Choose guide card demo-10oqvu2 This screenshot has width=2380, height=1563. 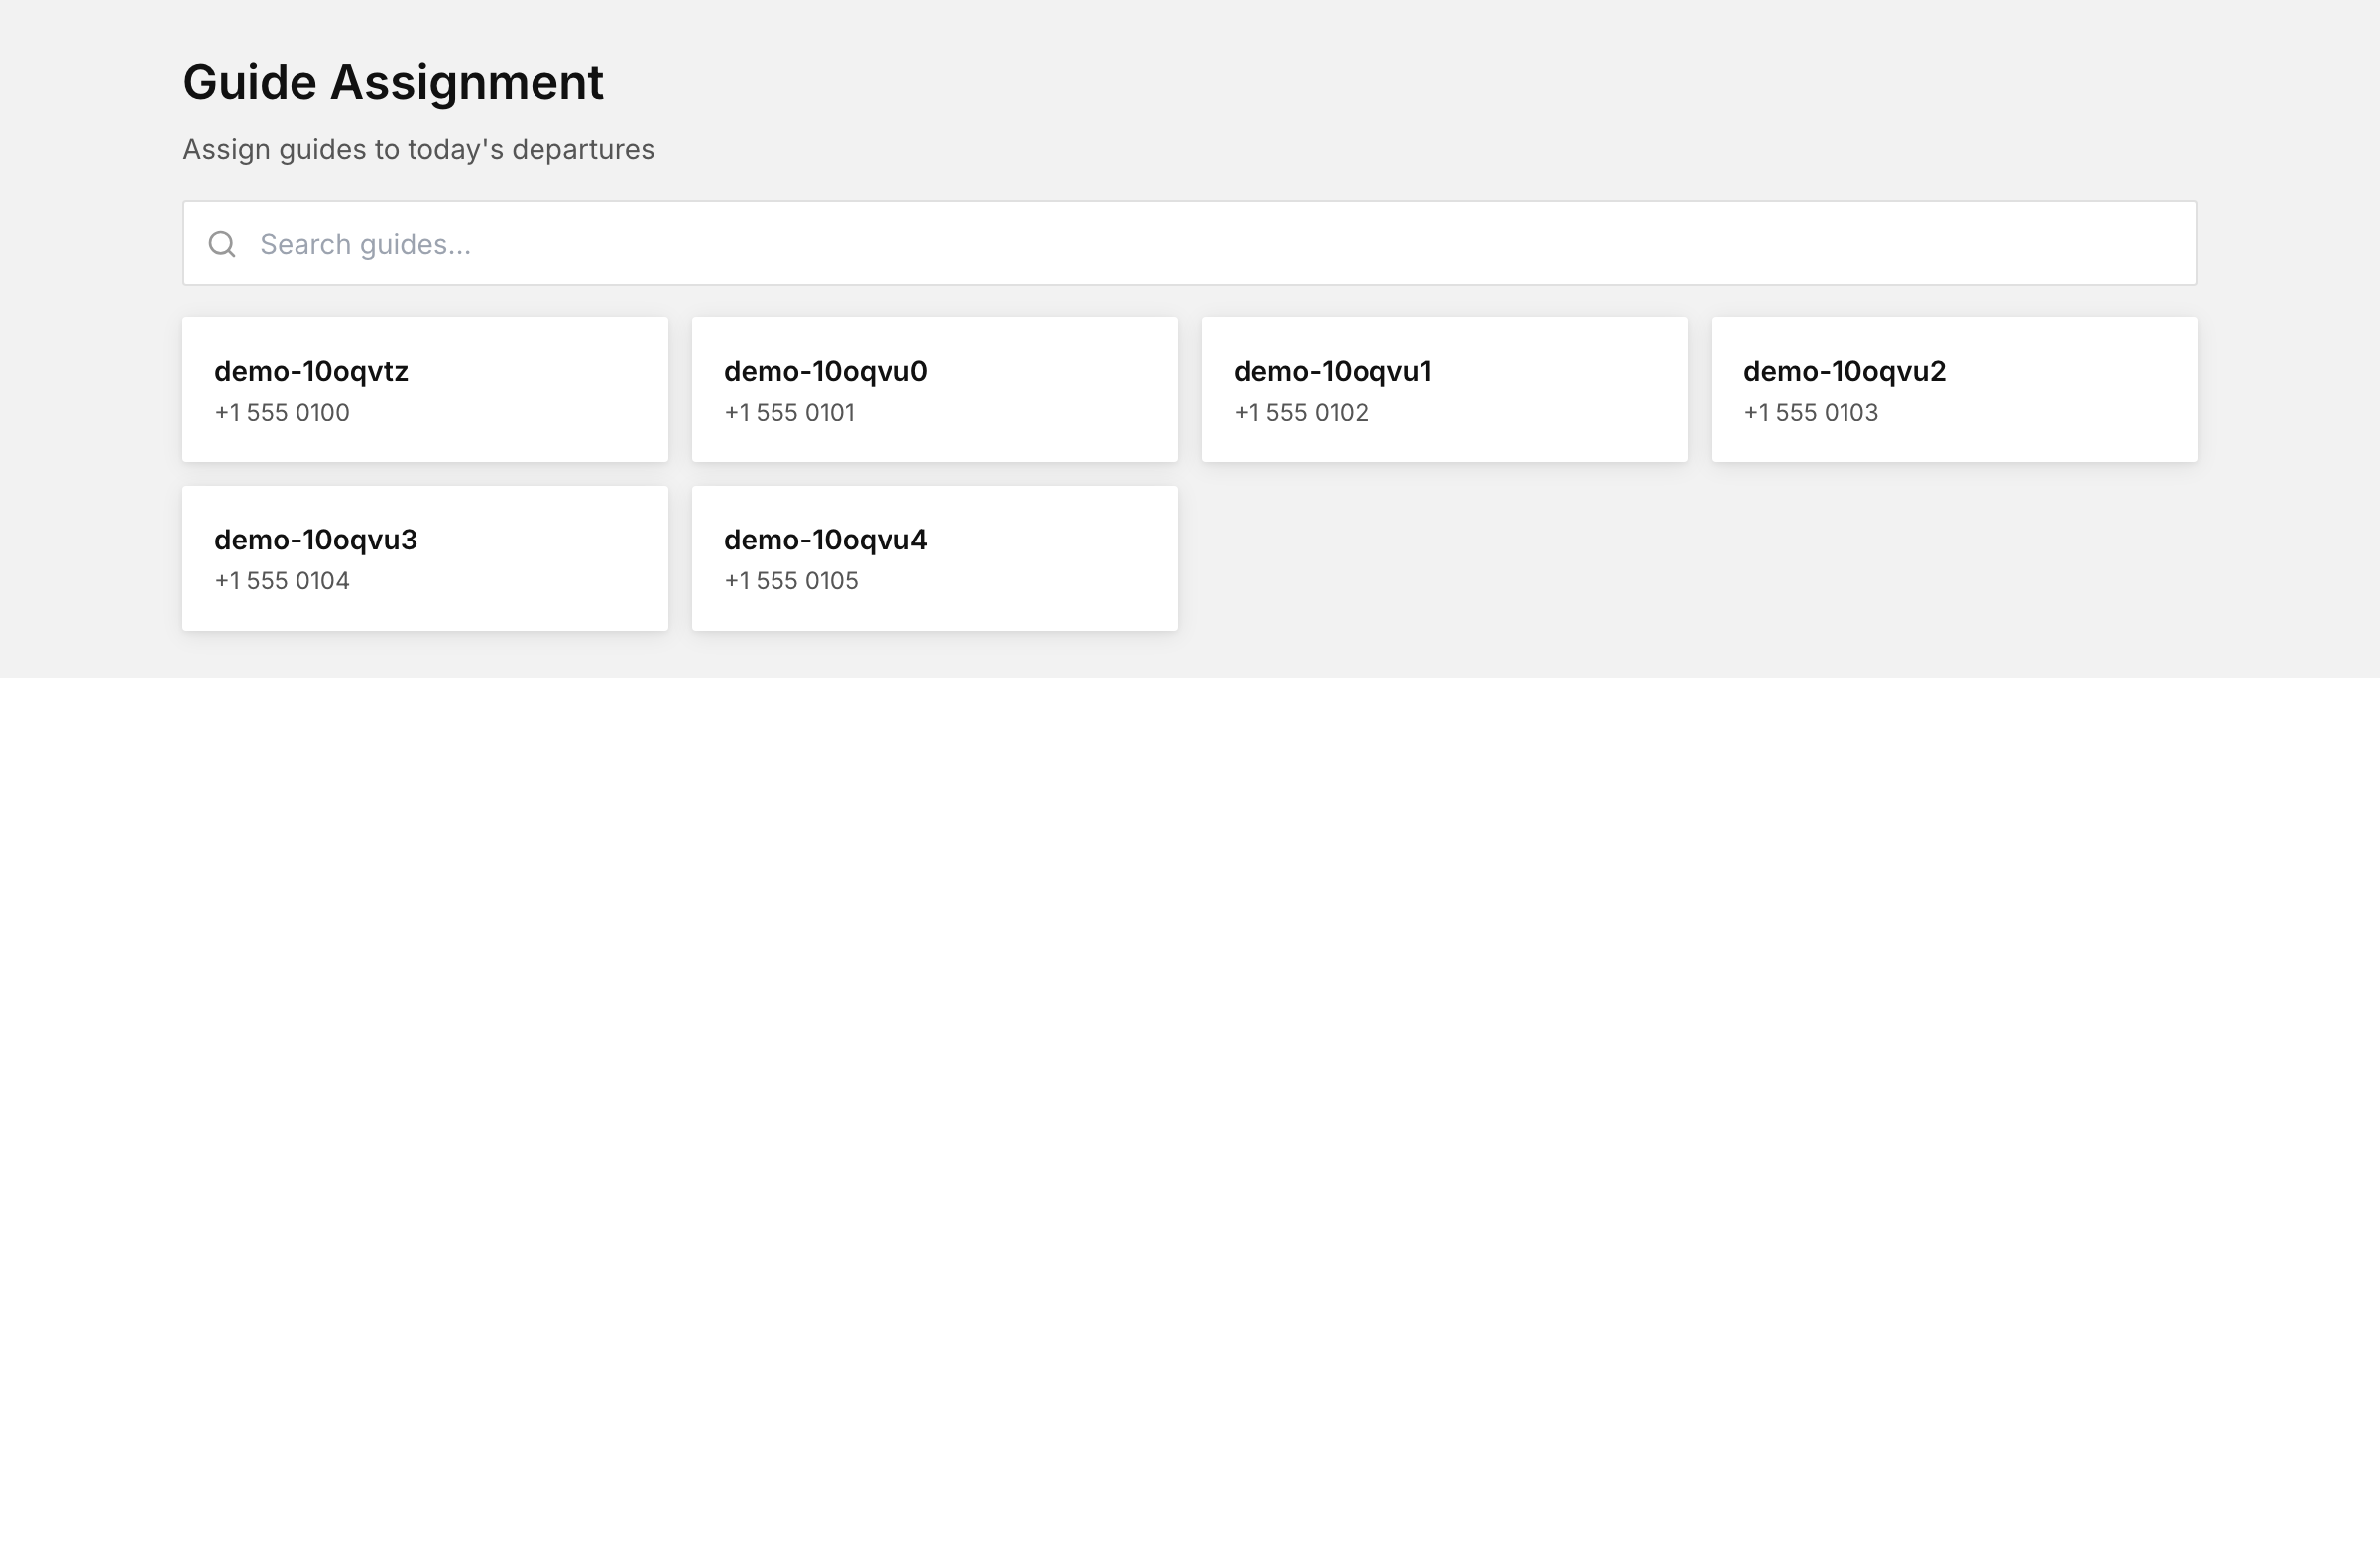[1954, 390]
